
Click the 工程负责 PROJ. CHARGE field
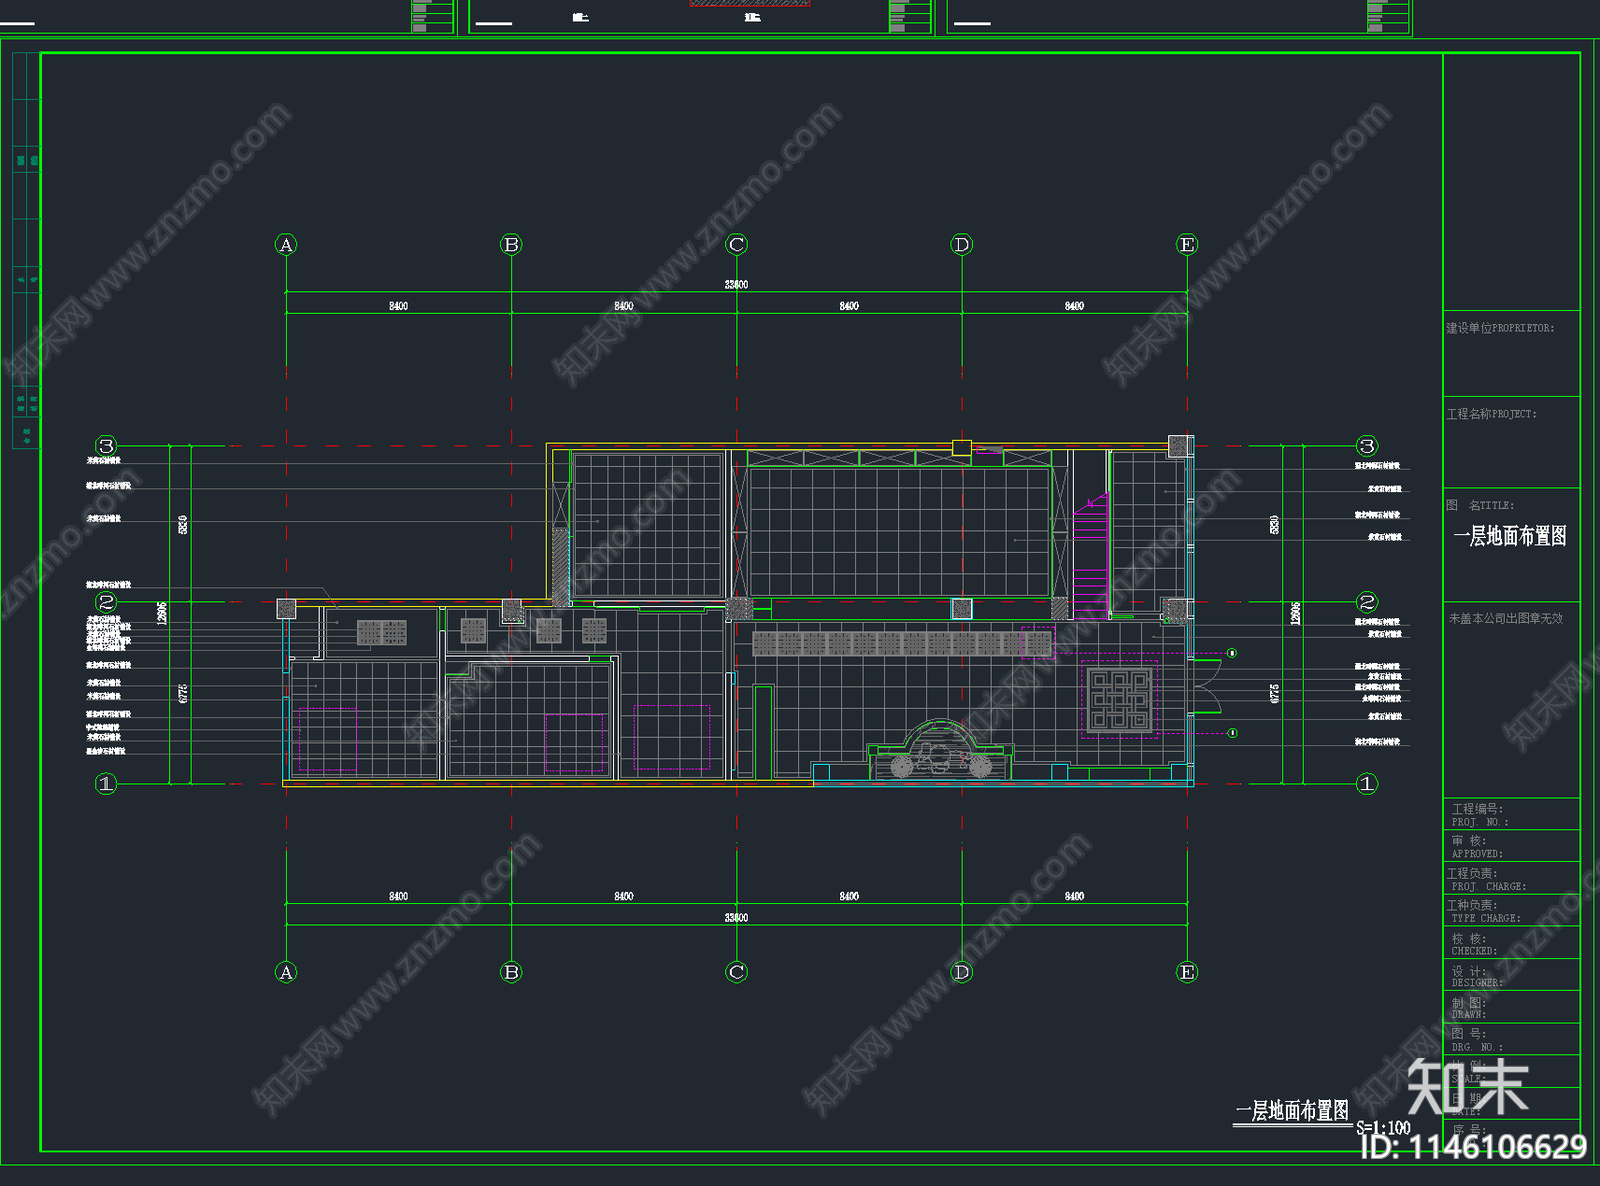click(x=1511, y=879)
